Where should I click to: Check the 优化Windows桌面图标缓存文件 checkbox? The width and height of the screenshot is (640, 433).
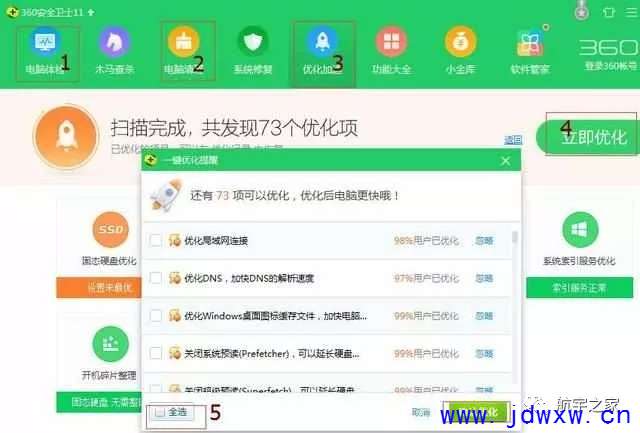point(156,315)
